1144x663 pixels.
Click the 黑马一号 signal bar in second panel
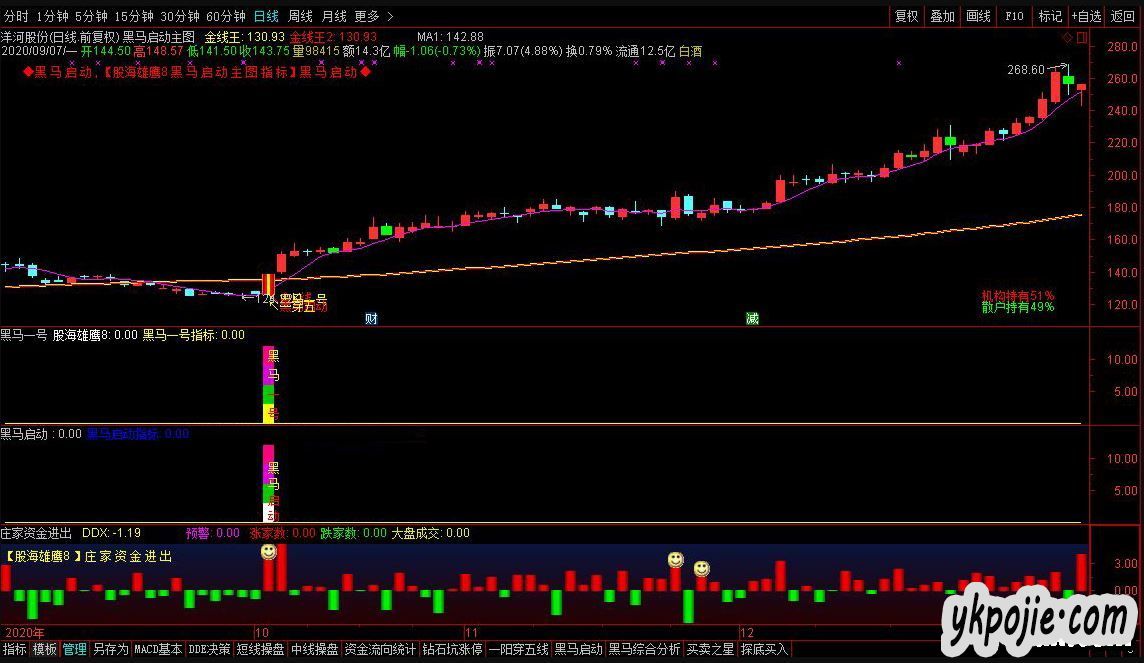tap(268, 384)
